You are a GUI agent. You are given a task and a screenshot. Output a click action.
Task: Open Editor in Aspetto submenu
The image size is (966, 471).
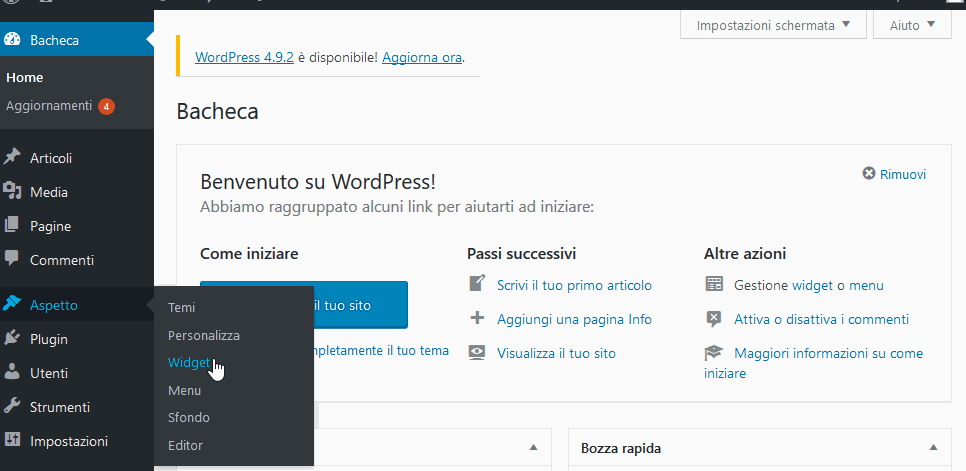(x=185, y=445)
